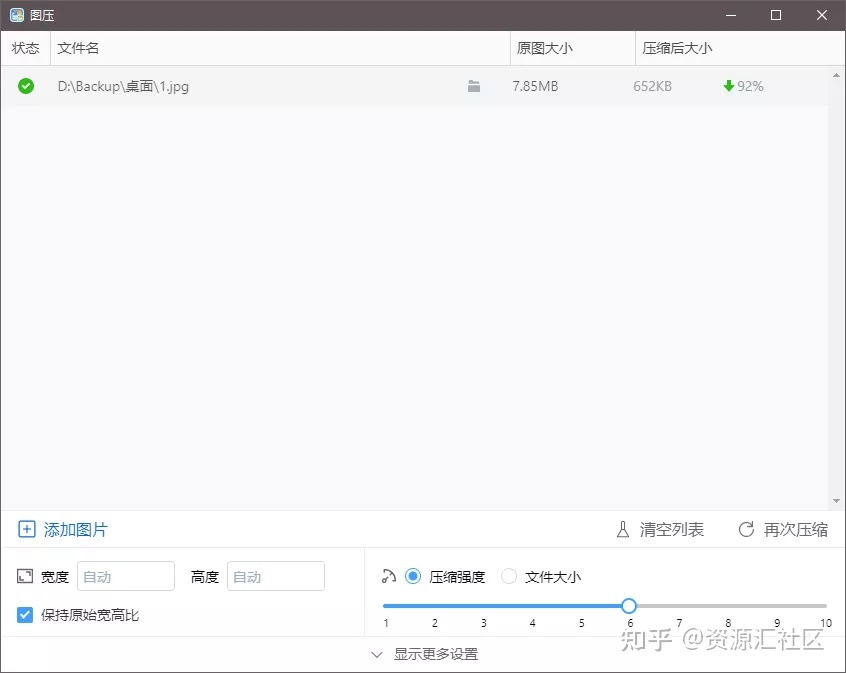Screen dimensions: 846x673
Task: Click the green success status icon
Action: pos(26,86)
